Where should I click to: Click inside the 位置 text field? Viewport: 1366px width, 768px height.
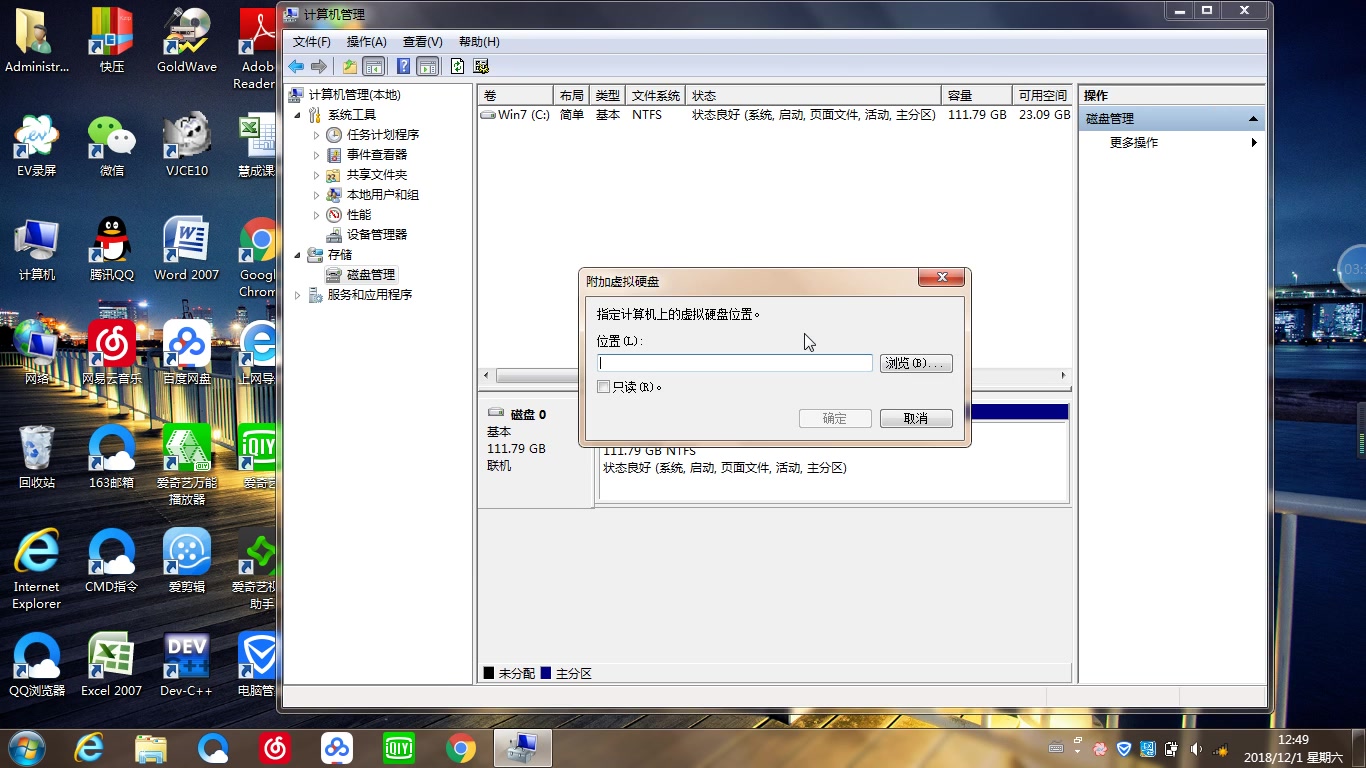coord(734,362)
